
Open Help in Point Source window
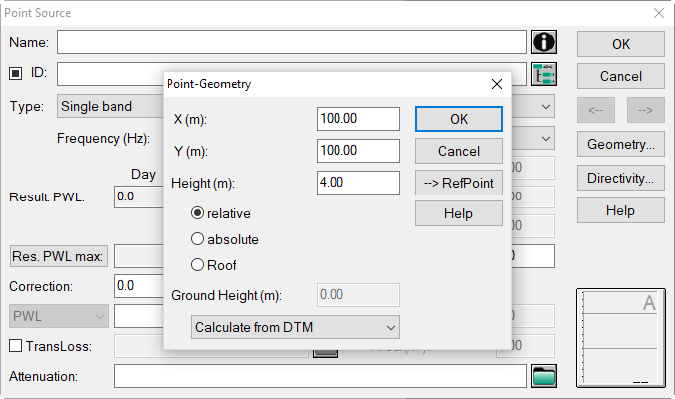tap(621, 210)
